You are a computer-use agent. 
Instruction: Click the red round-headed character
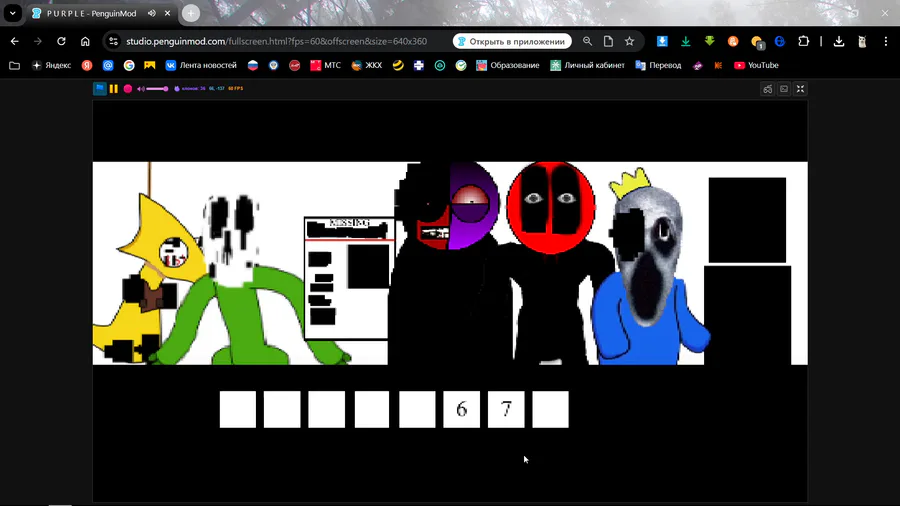(x=551, y=264)
